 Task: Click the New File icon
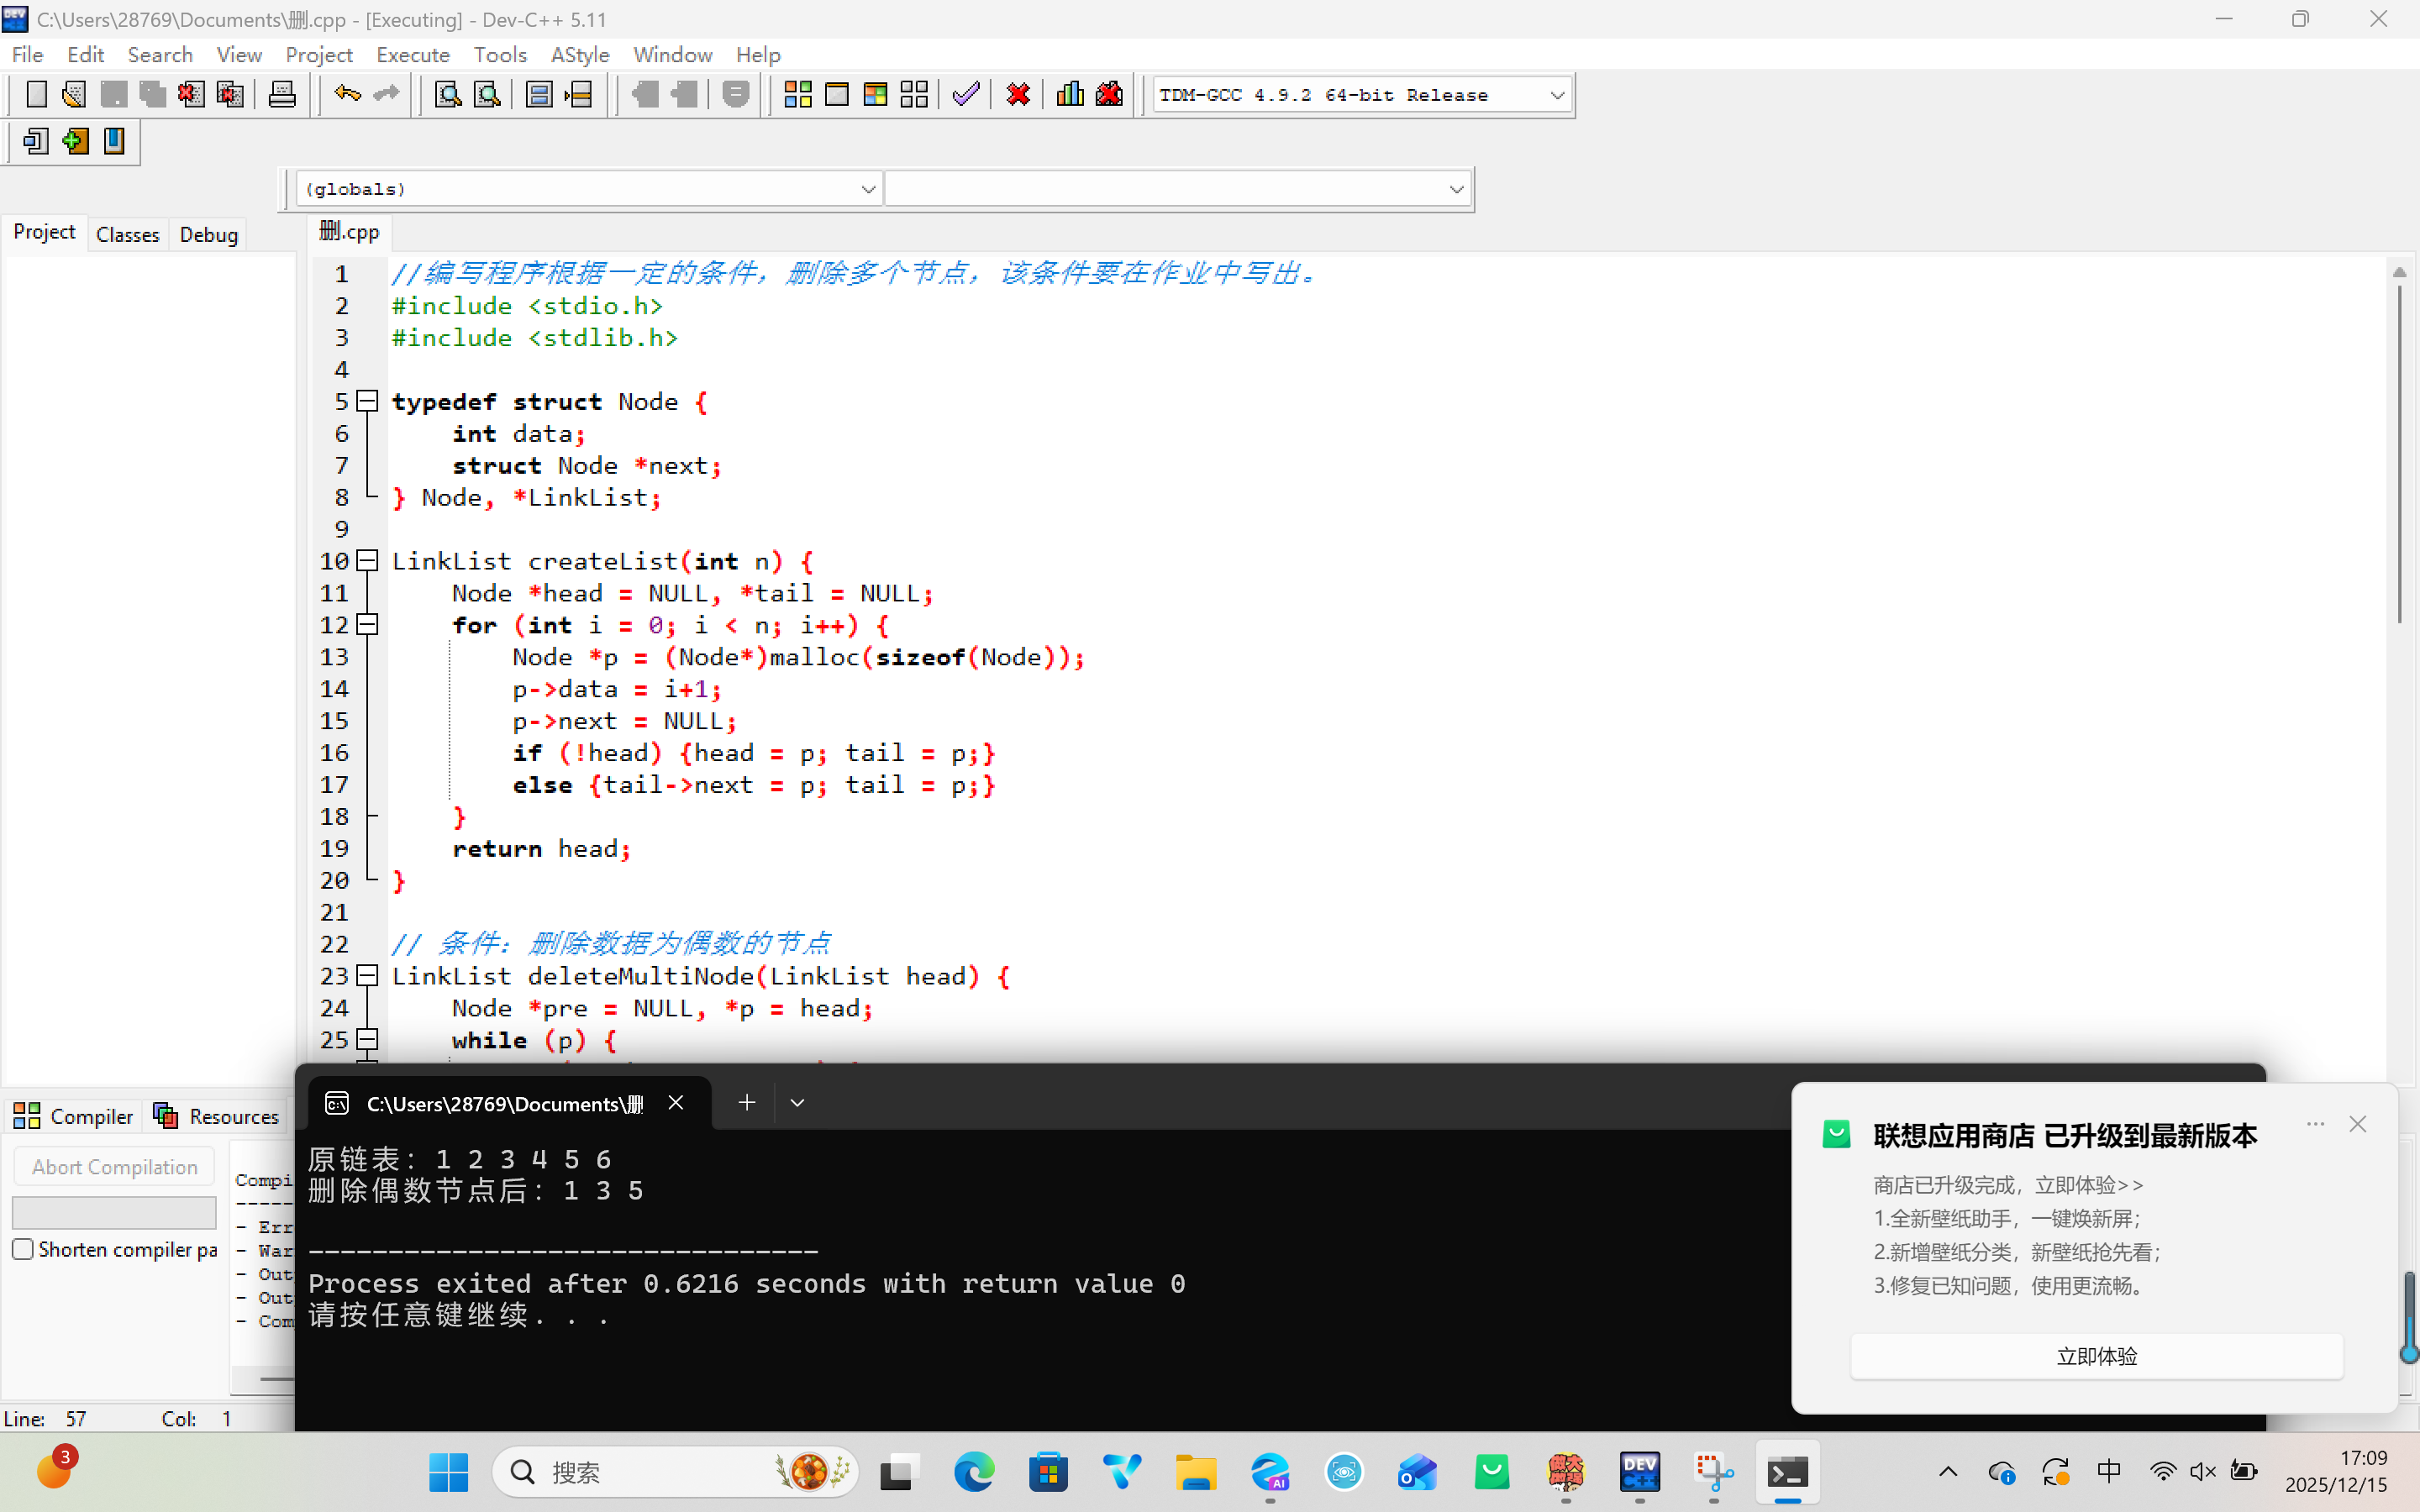tap(36, 95)
